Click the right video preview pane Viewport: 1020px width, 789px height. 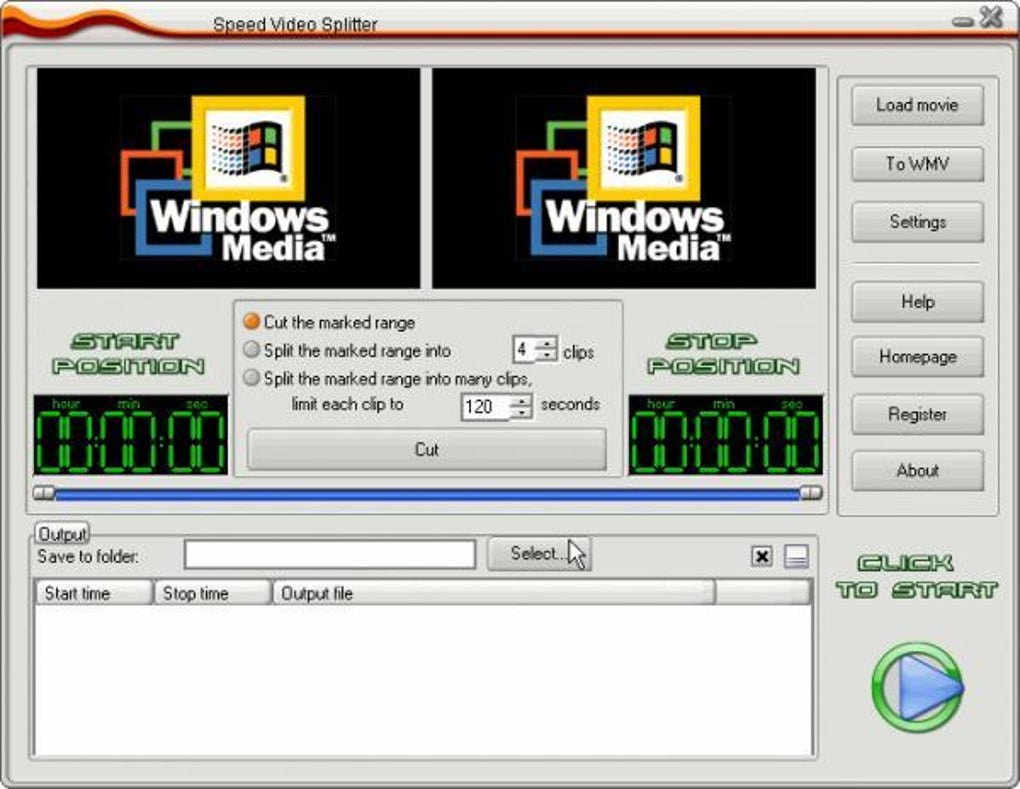click(624, 178)
